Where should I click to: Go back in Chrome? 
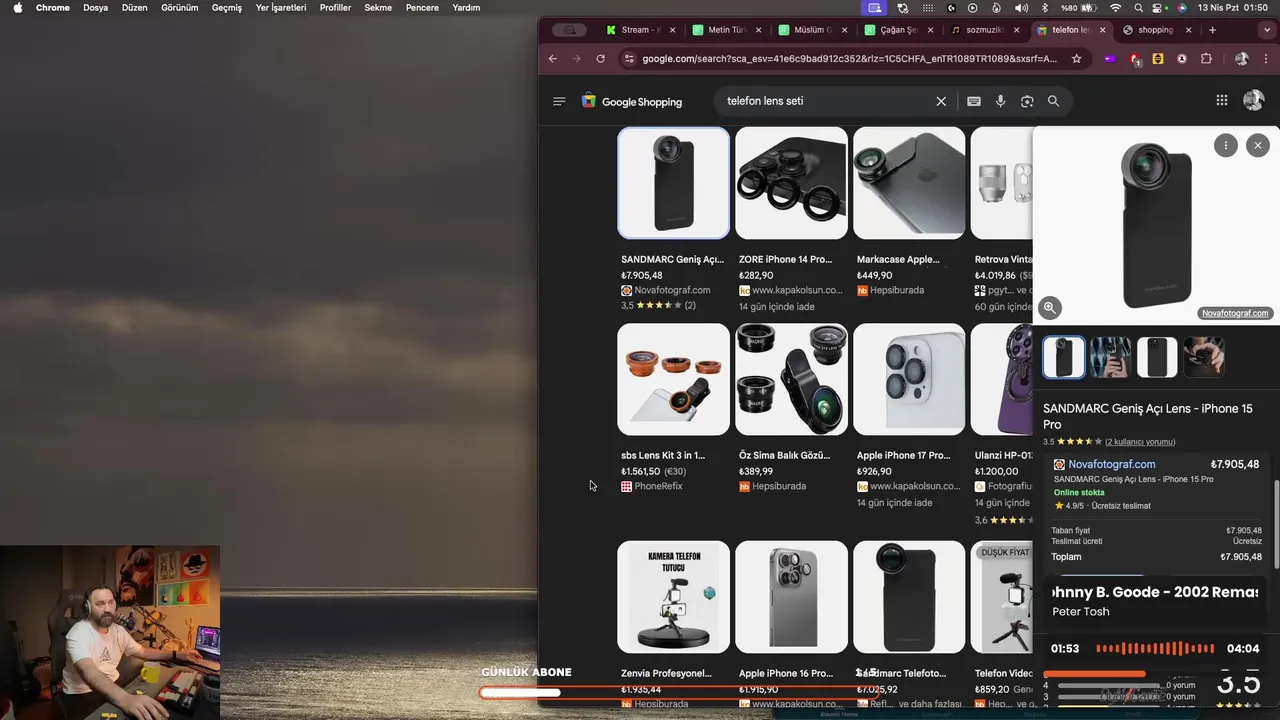point(552,59)
